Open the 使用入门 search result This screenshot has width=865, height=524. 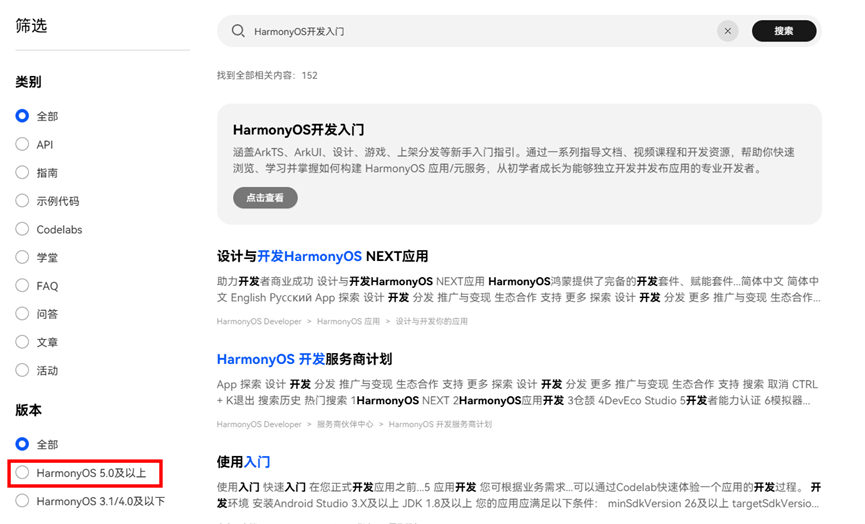pyautogui.click(x=243, y=462)
